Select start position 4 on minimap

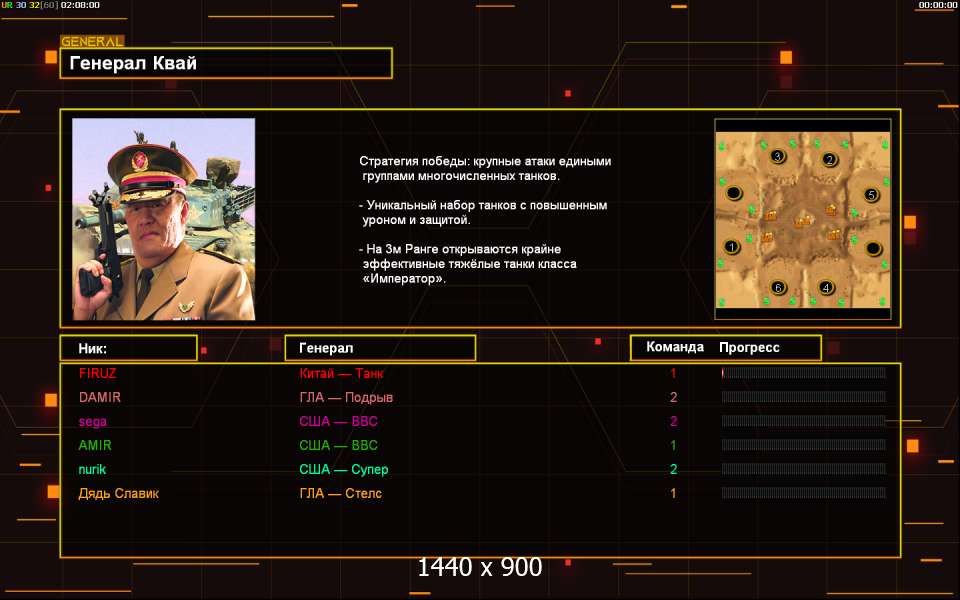[826, 287]
